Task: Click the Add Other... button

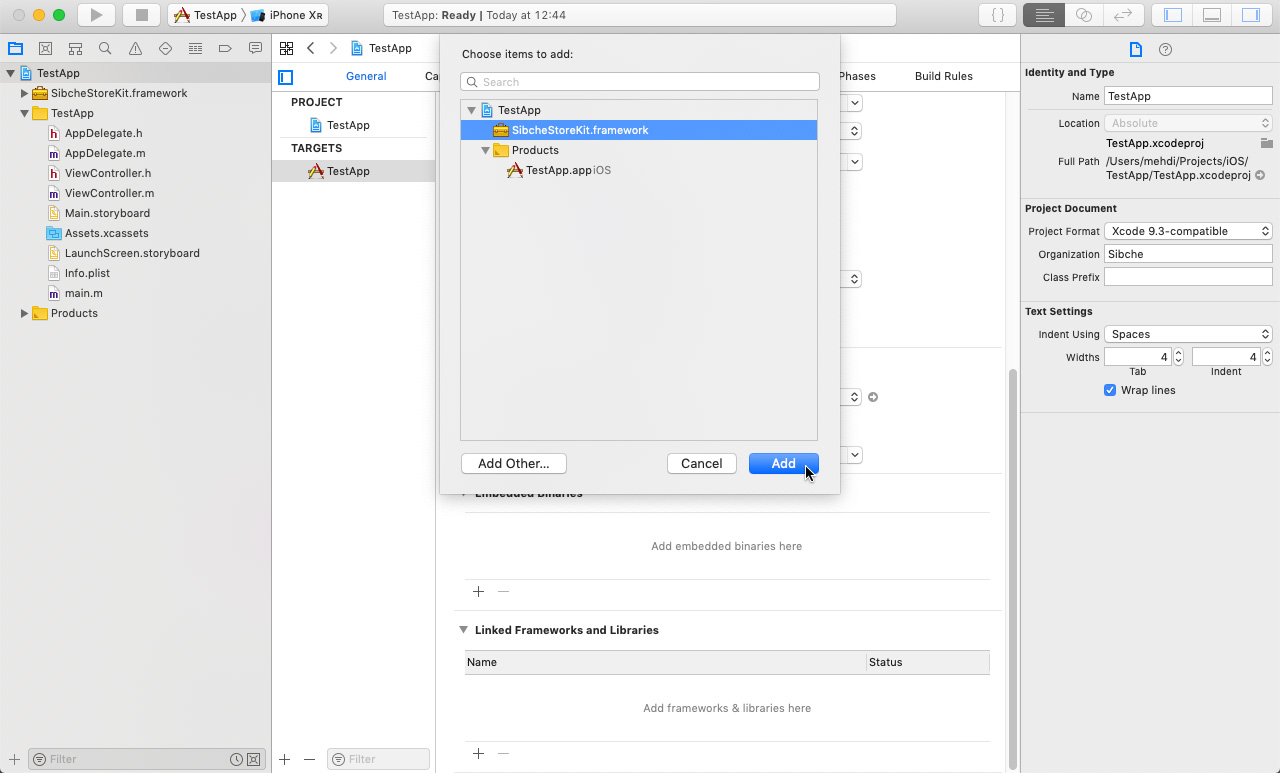Action: pyautogui.click(x=514, y=463)
